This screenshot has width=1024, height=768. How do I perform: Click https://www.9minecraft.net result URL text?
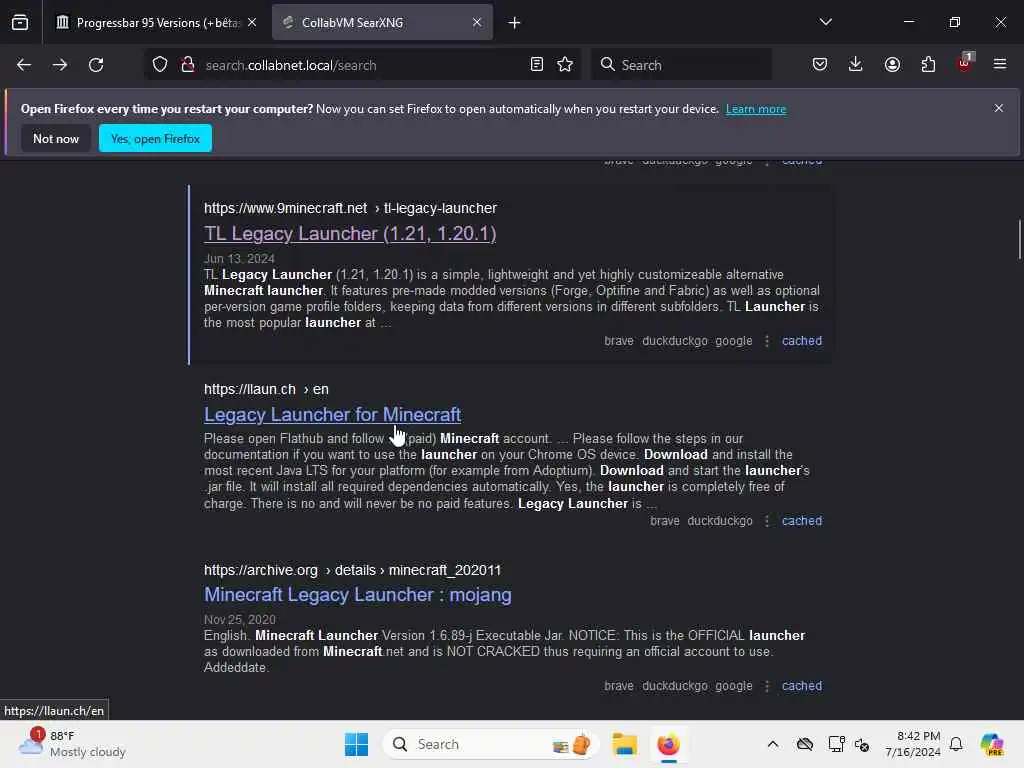285,208
